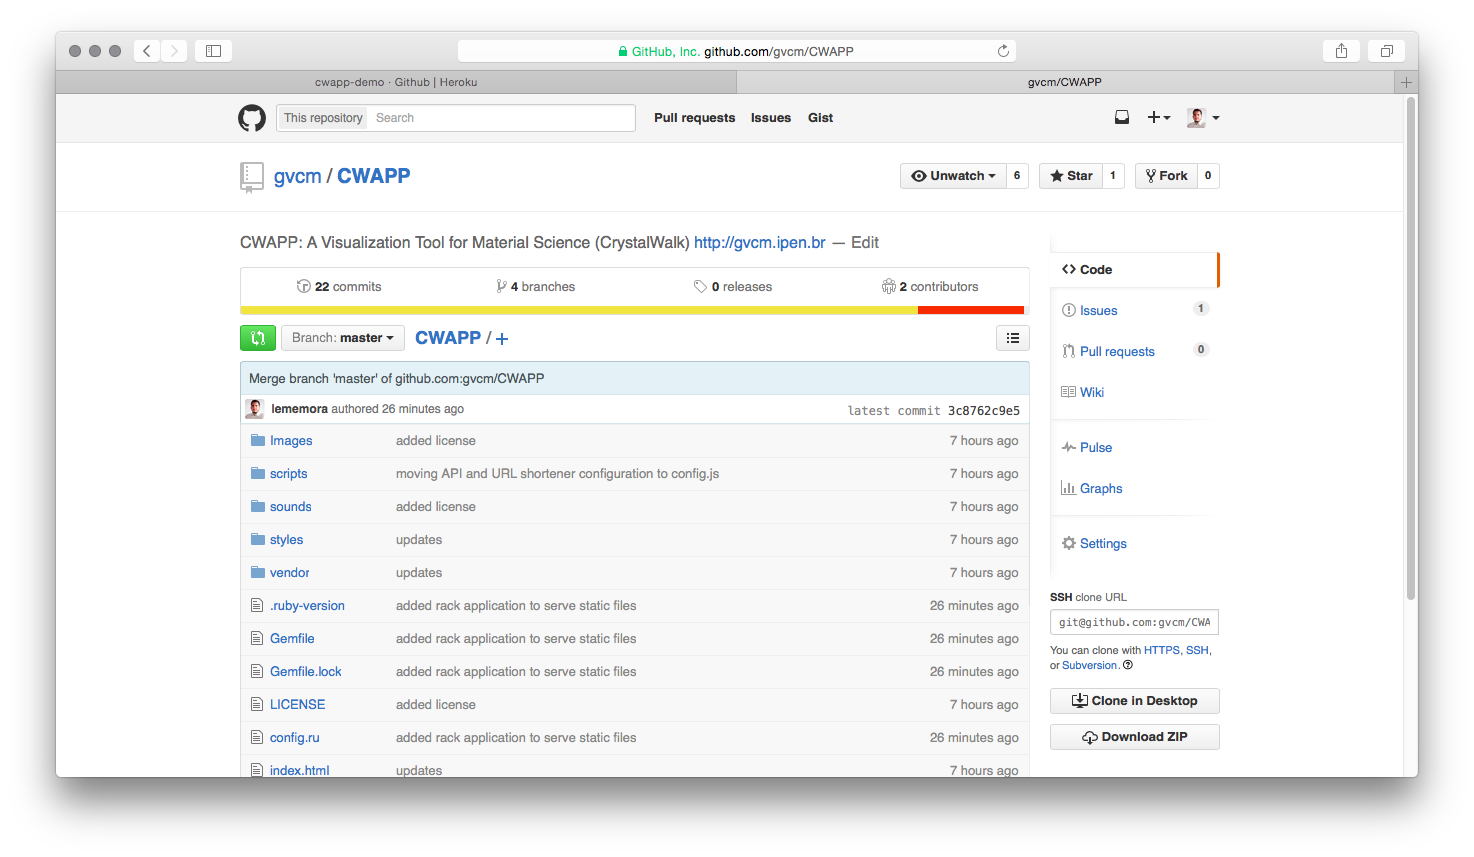Click Download ZIP button

pyautogui.click(x=1134, y=737)
